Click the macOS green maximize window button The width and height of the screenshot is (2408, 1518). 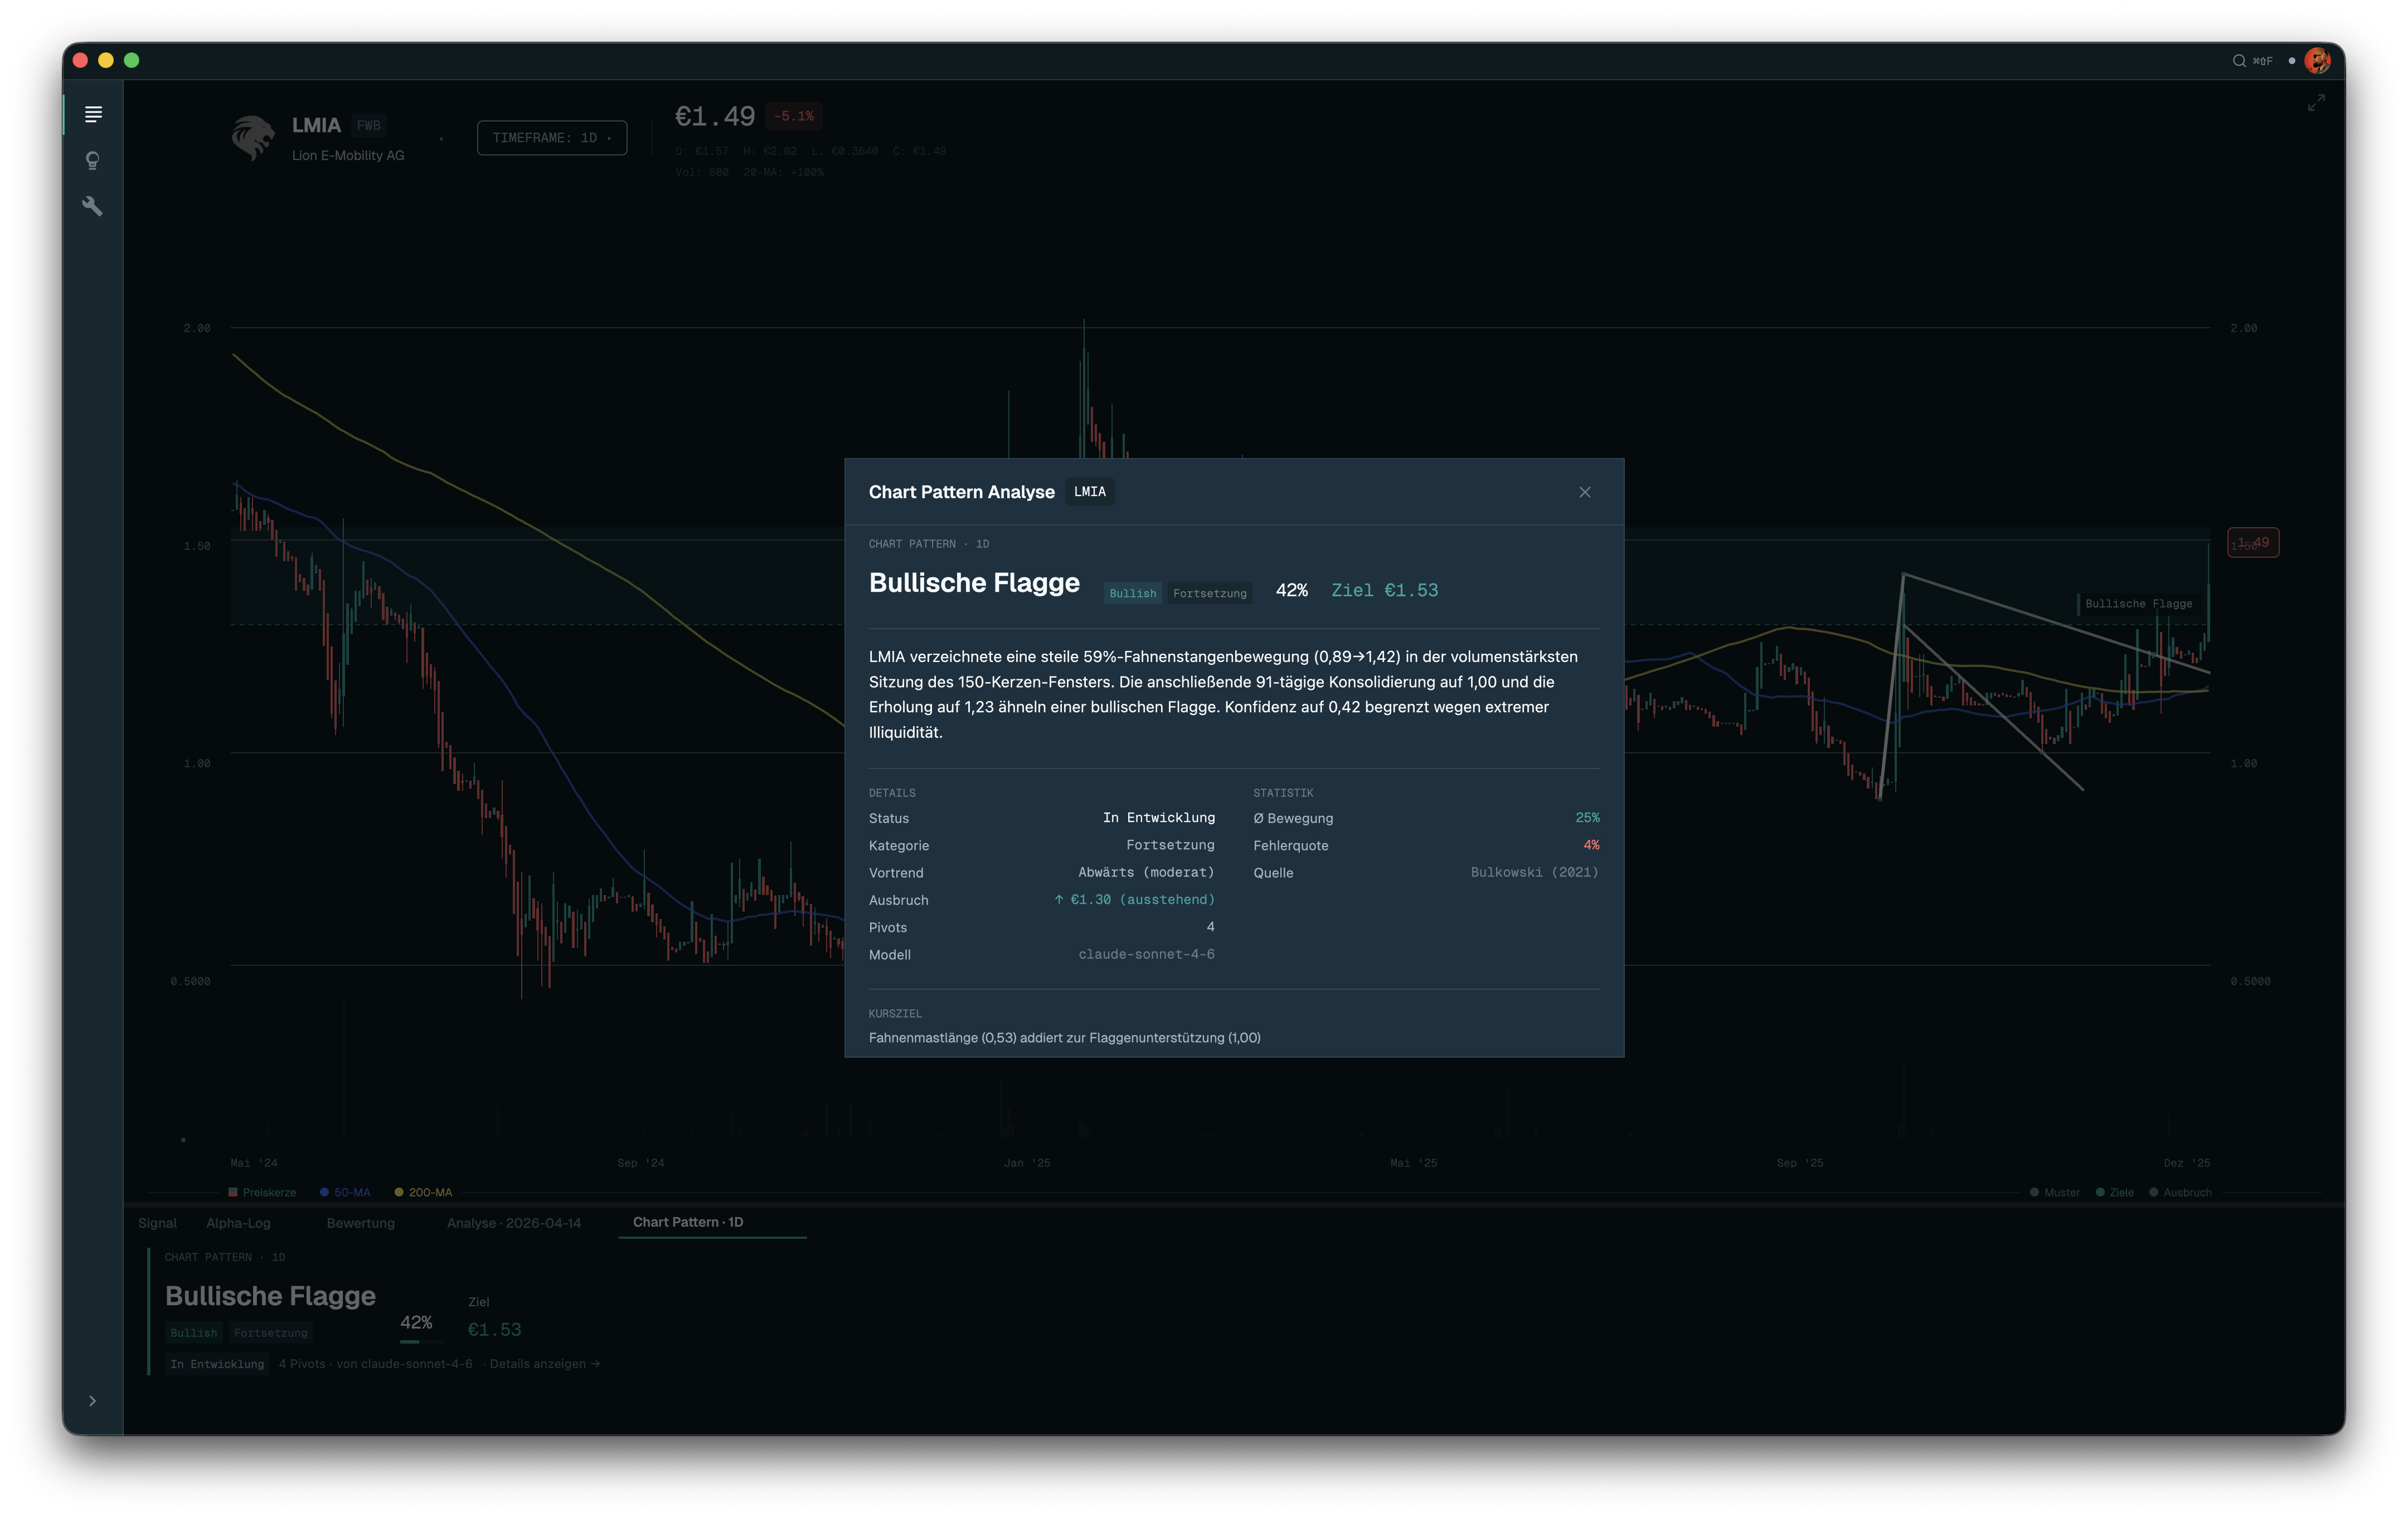[131, 60]
